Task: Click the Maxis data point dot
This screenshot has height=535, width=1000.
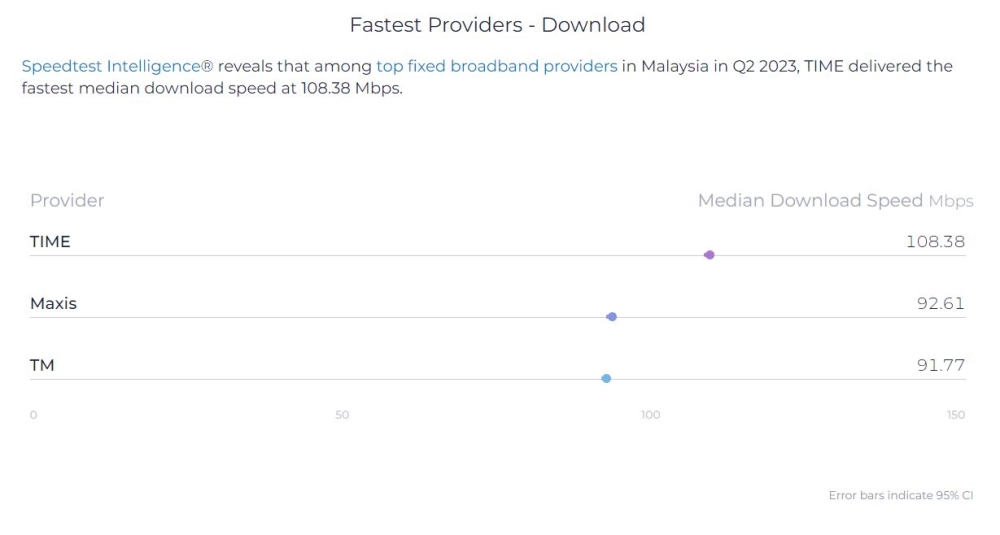Action: pos(612,317)
